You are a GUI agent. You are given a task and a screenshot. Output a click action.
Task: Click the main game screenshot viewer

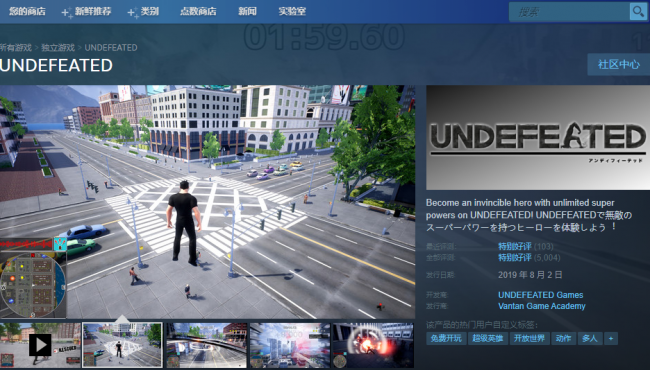[x=207, y=202]
